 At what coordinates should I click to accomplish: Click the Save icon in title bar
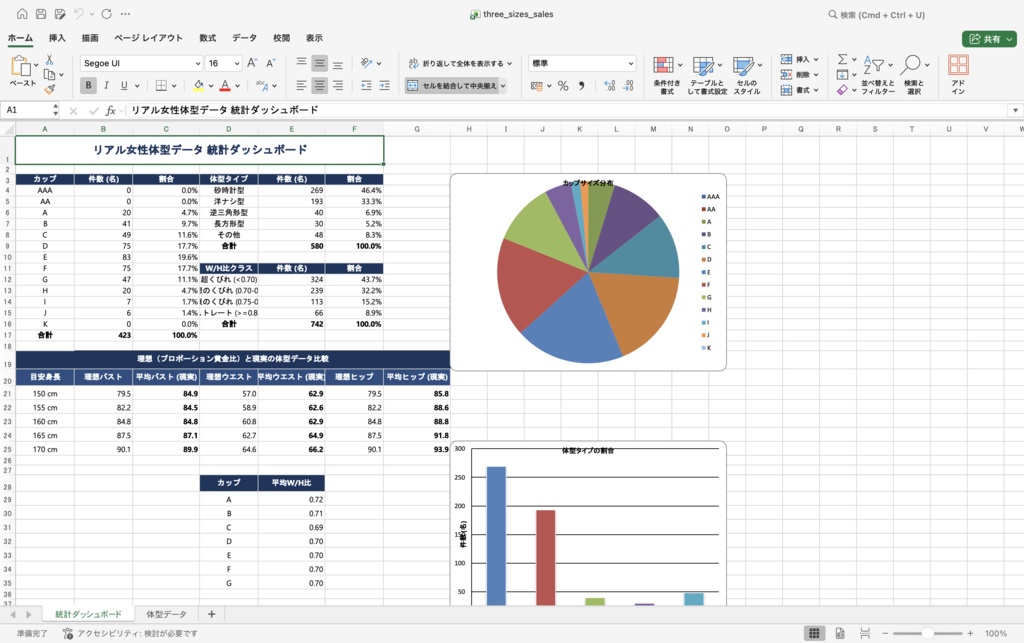(x=41, y=14)
